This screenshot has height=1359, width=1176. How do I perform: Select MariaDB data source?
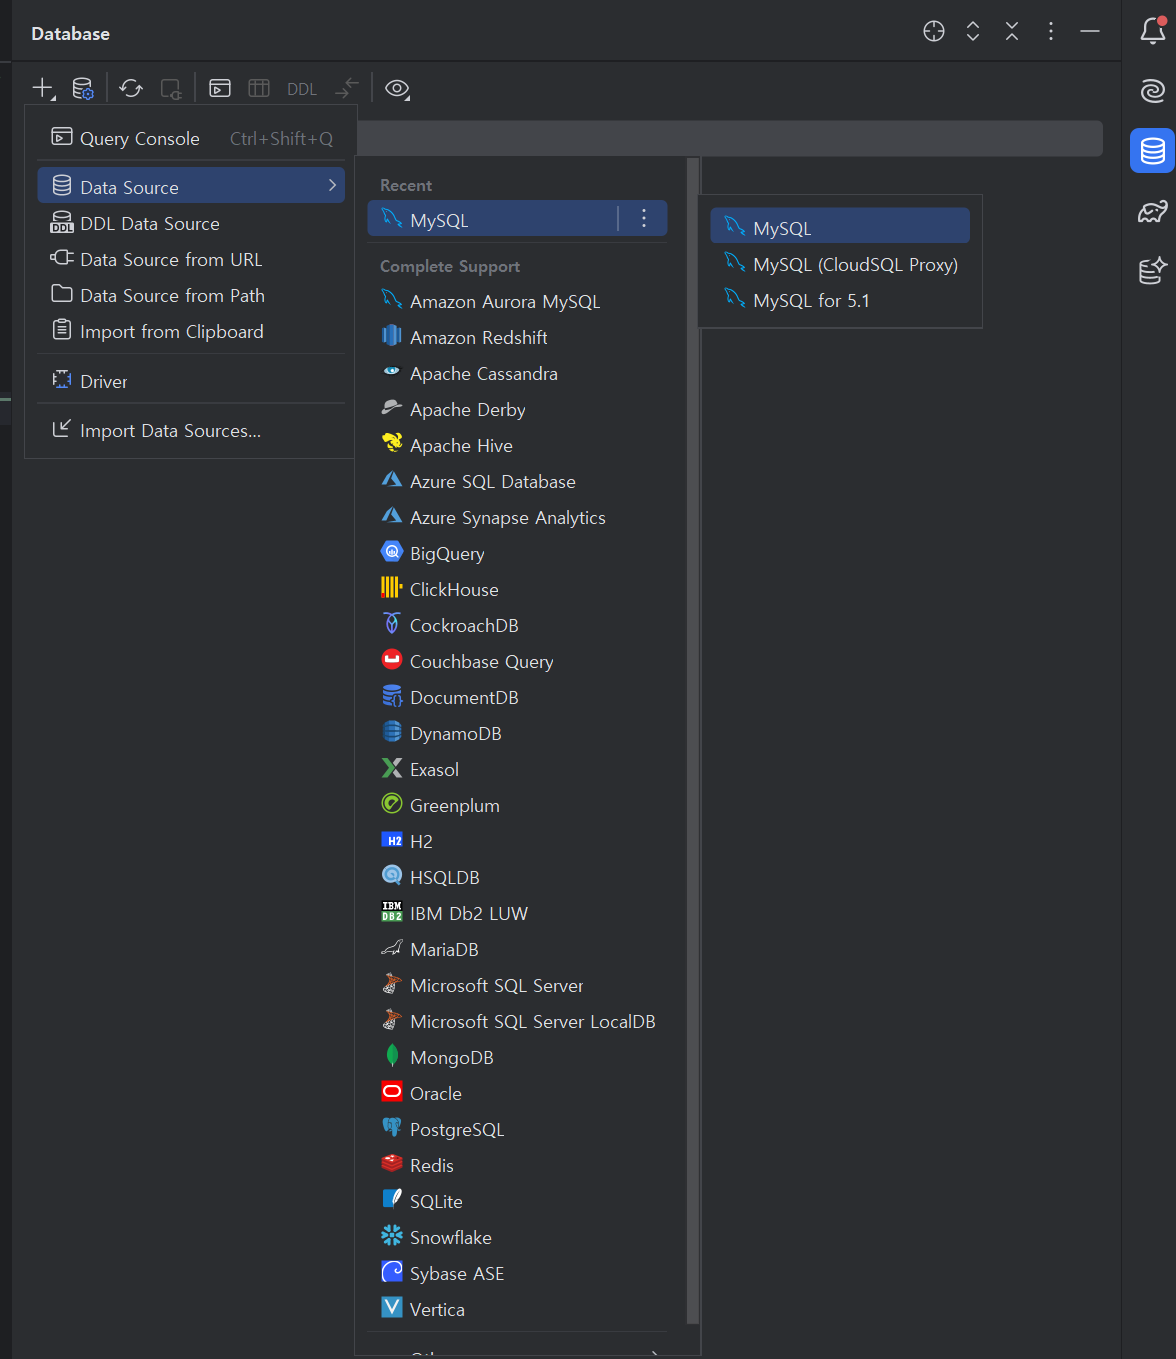[x=517, y=949]
